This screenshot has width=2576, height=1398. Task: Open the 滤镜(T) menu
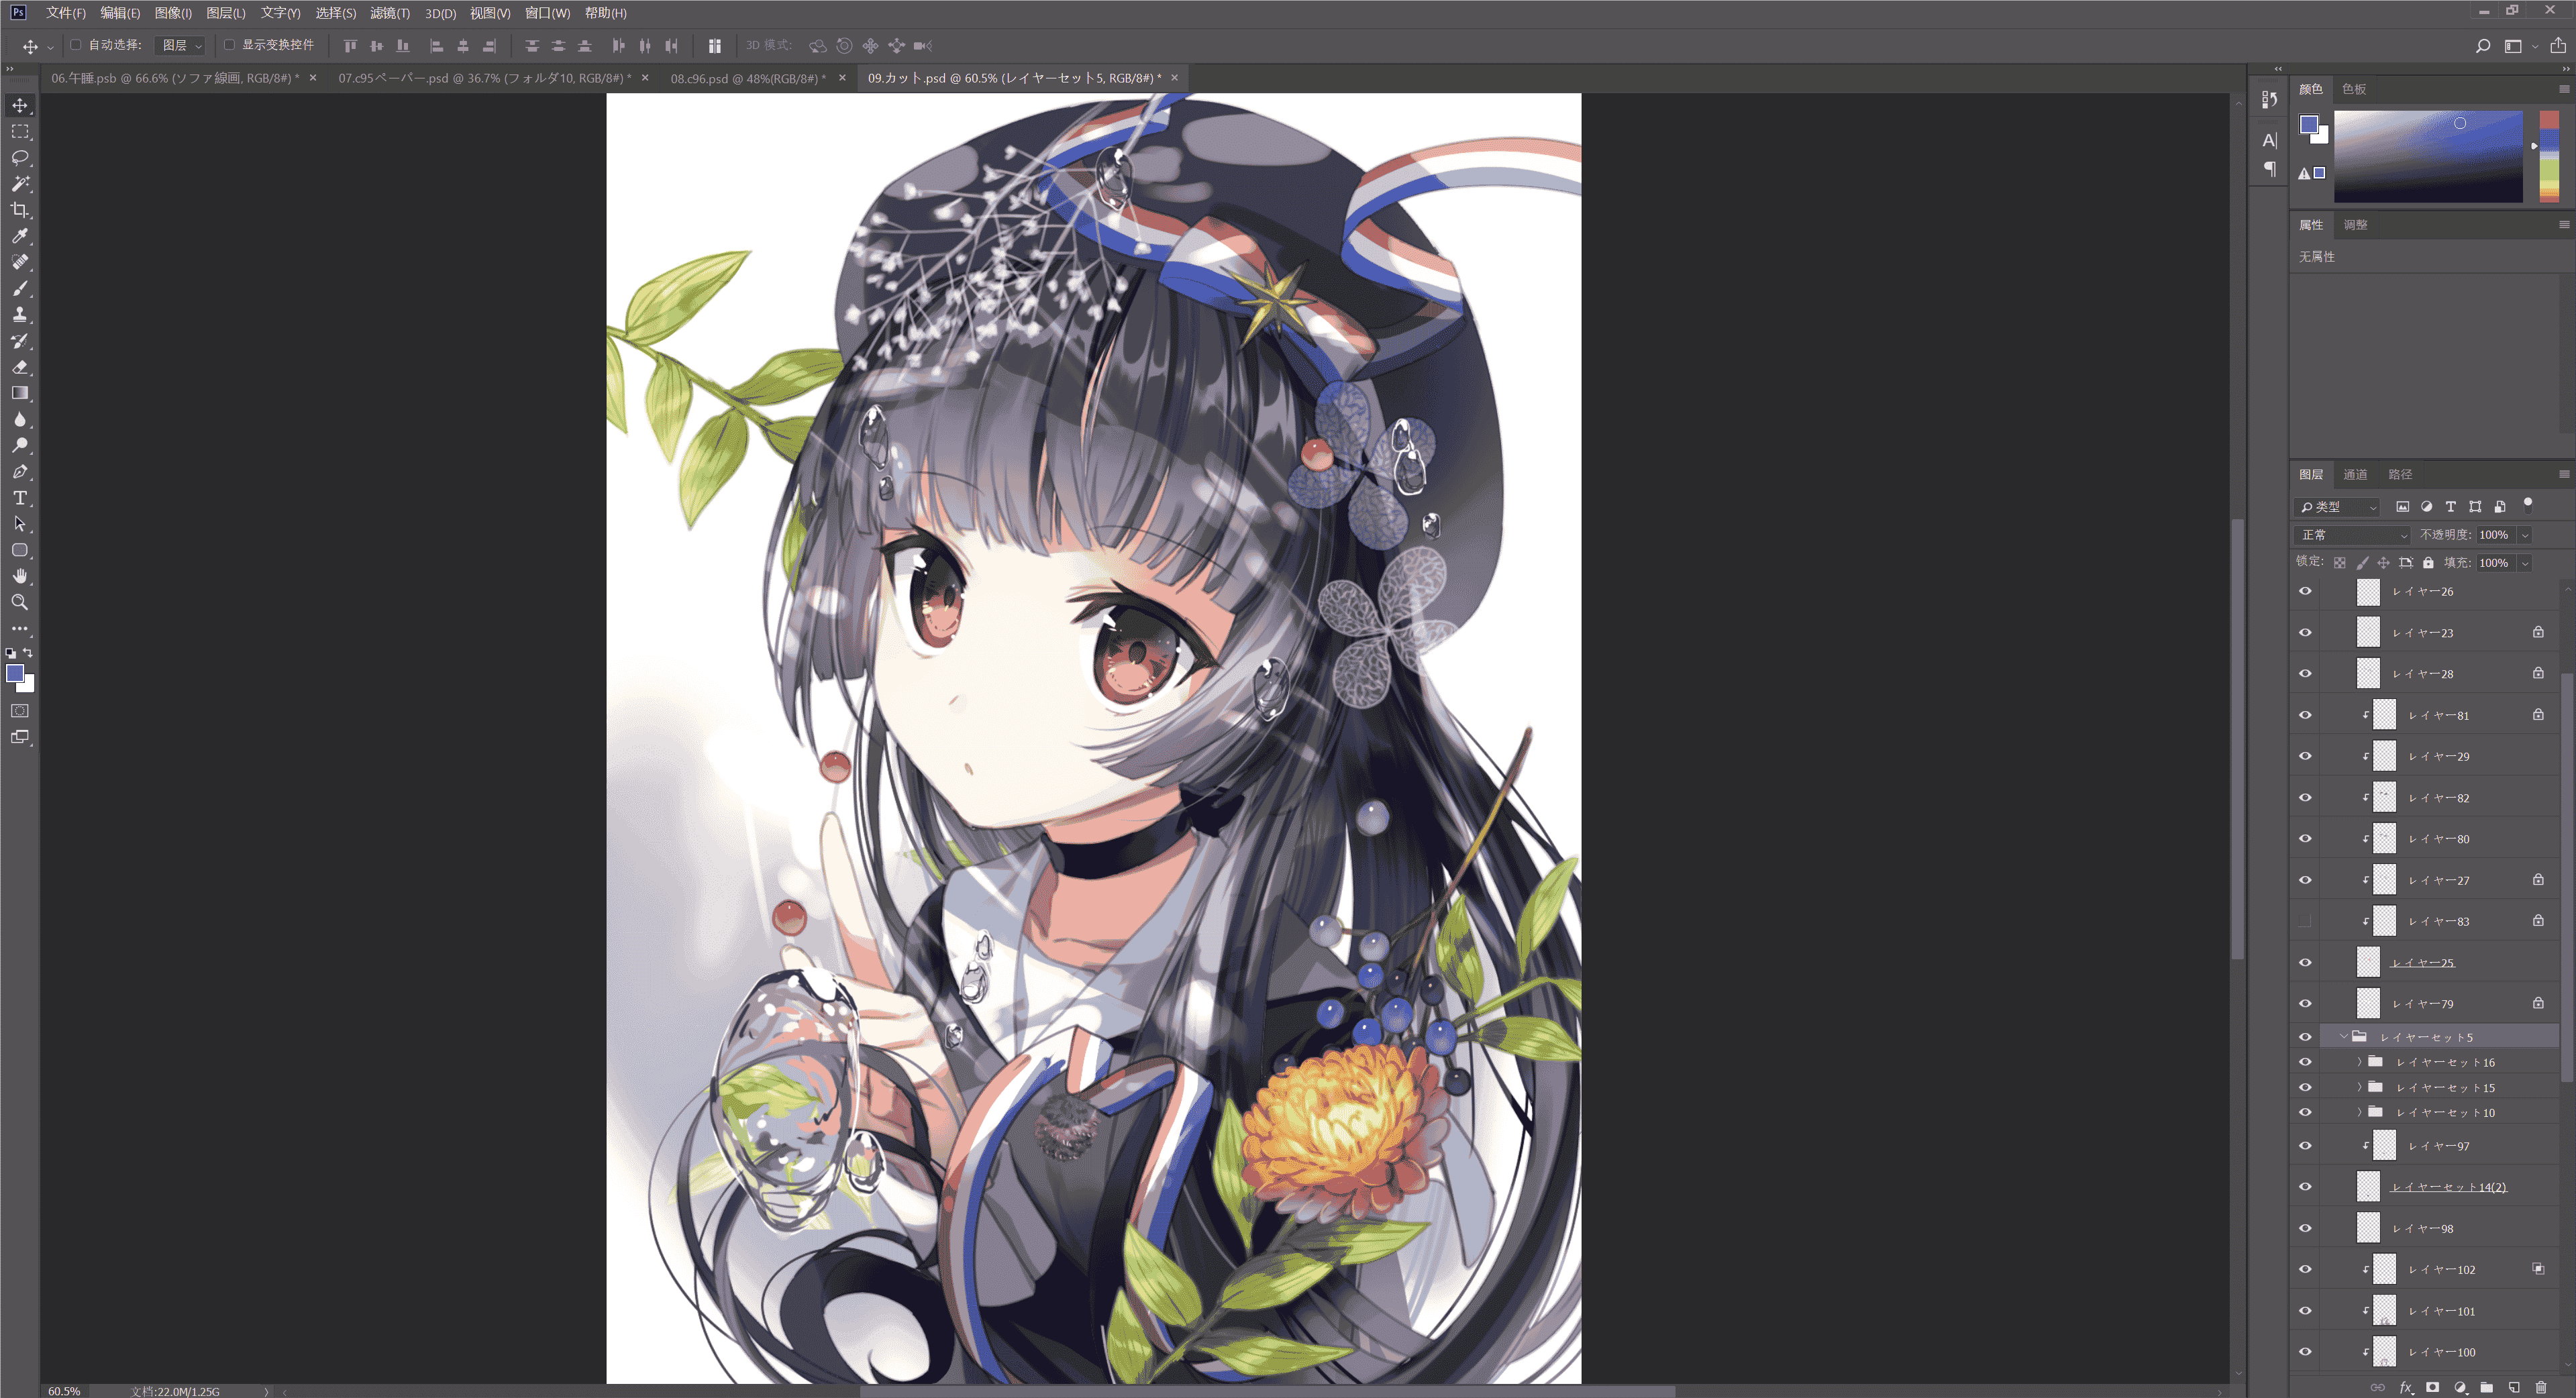tap(390, 13)
